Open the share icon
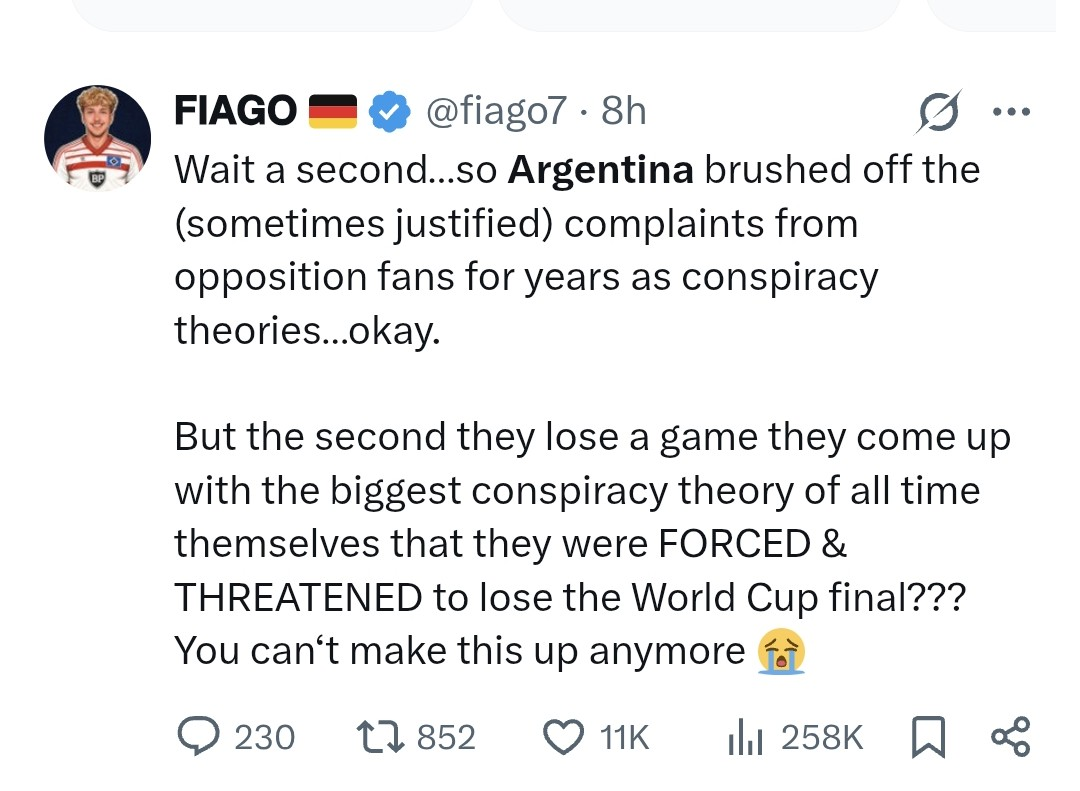 [x=1010, y=737]
